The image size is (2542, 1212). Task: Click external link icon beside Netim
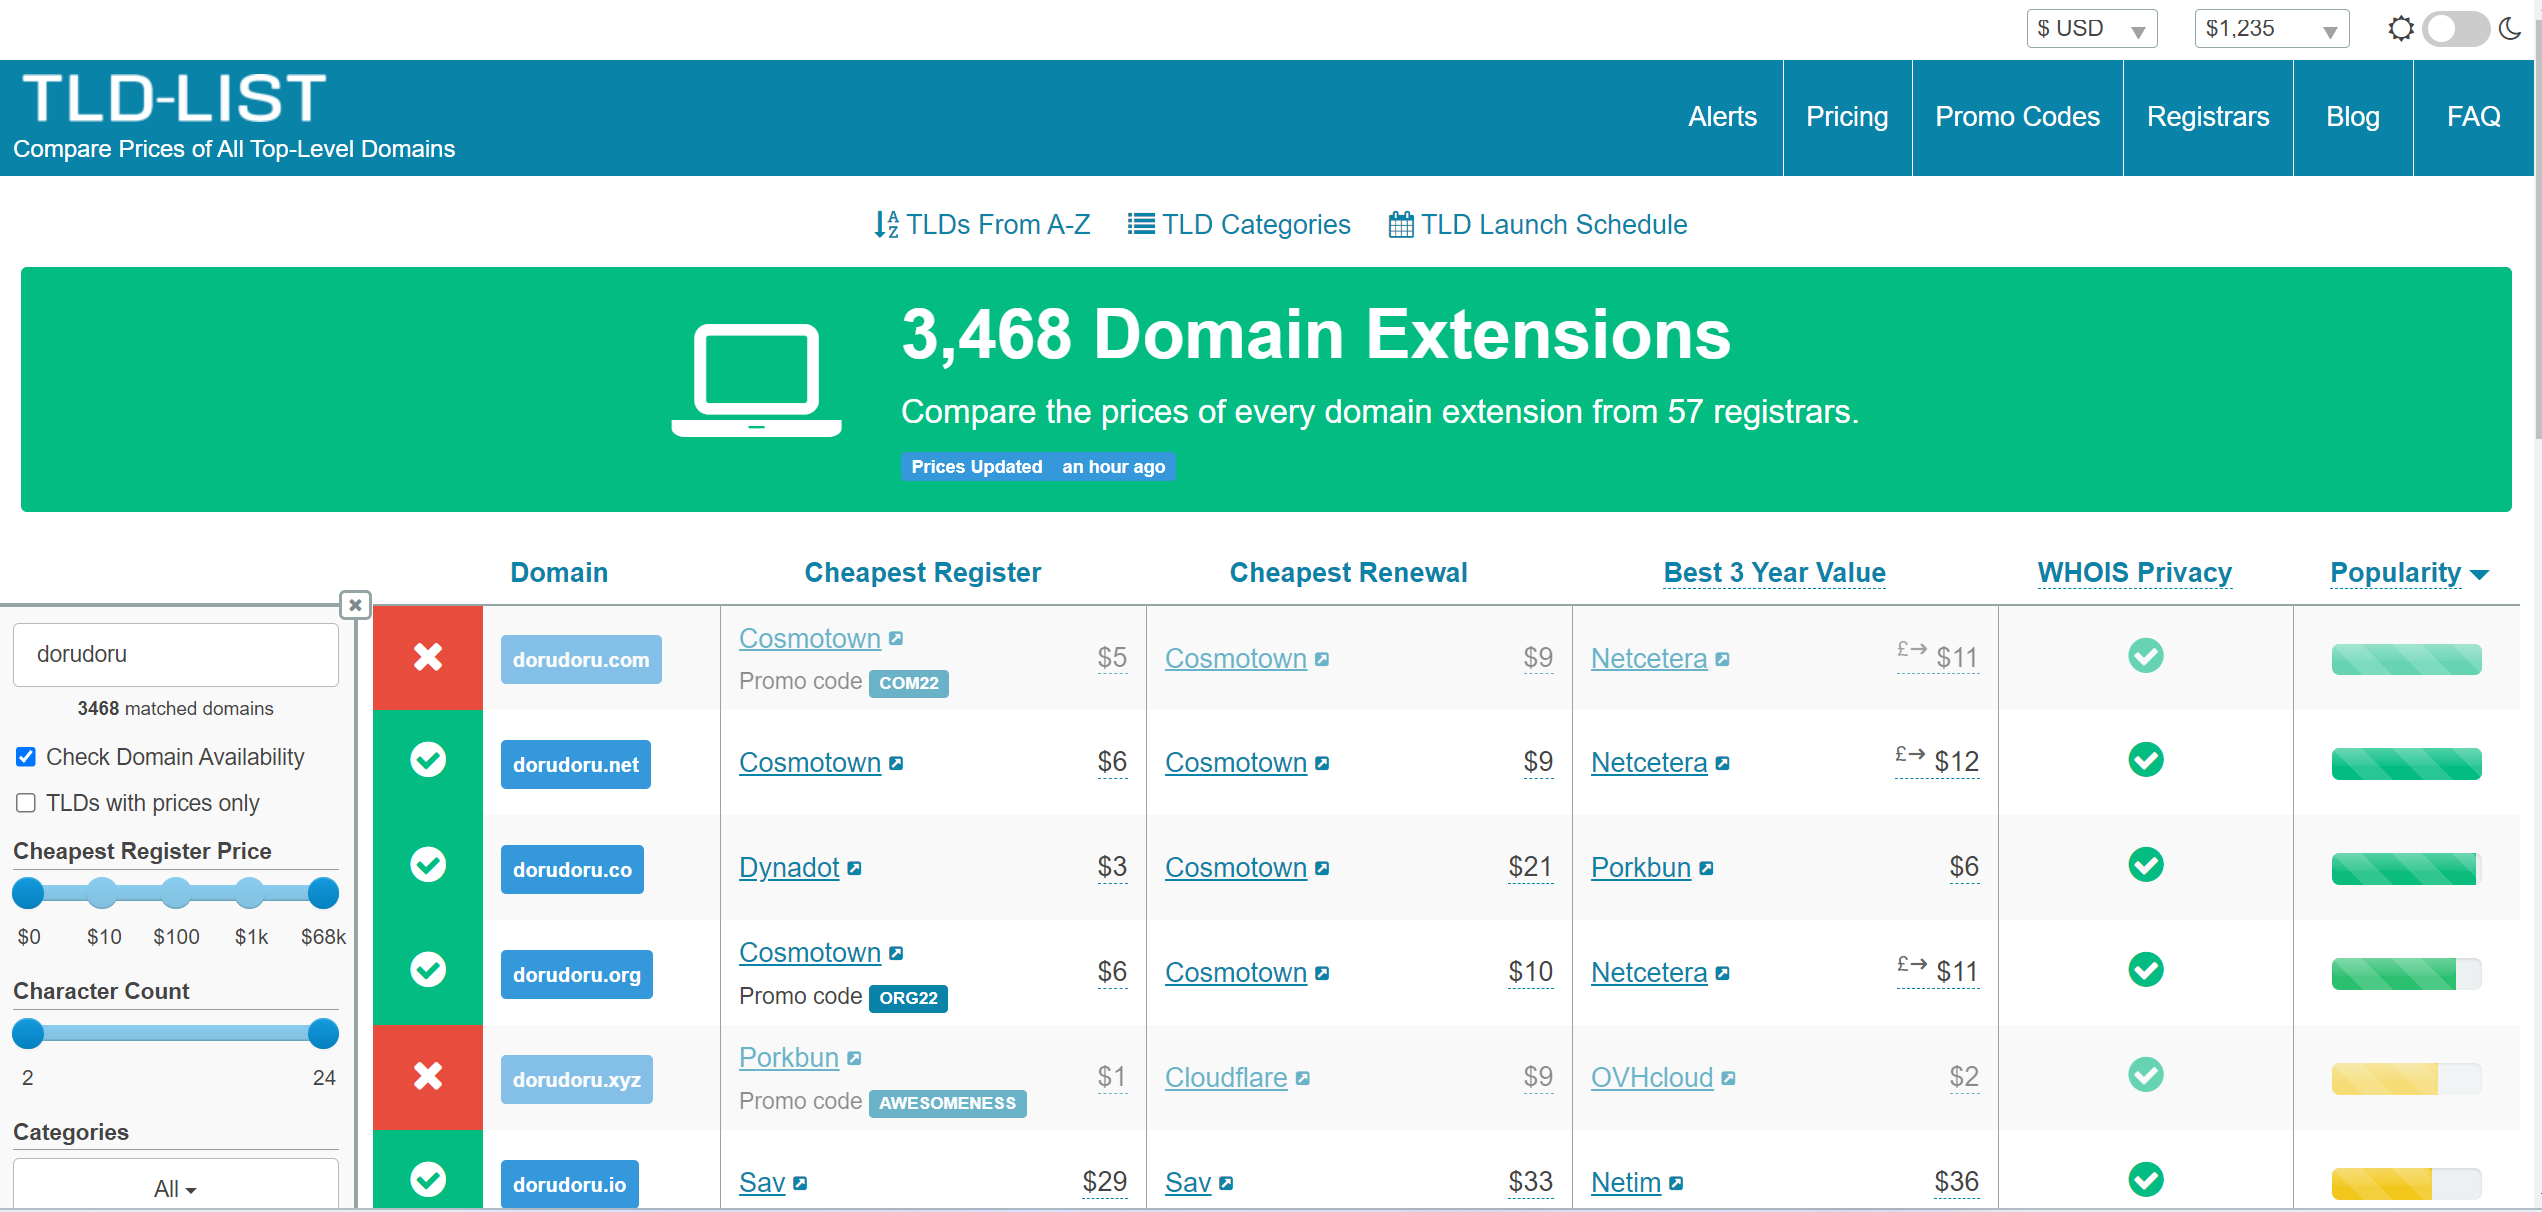pos(1677,1184)
